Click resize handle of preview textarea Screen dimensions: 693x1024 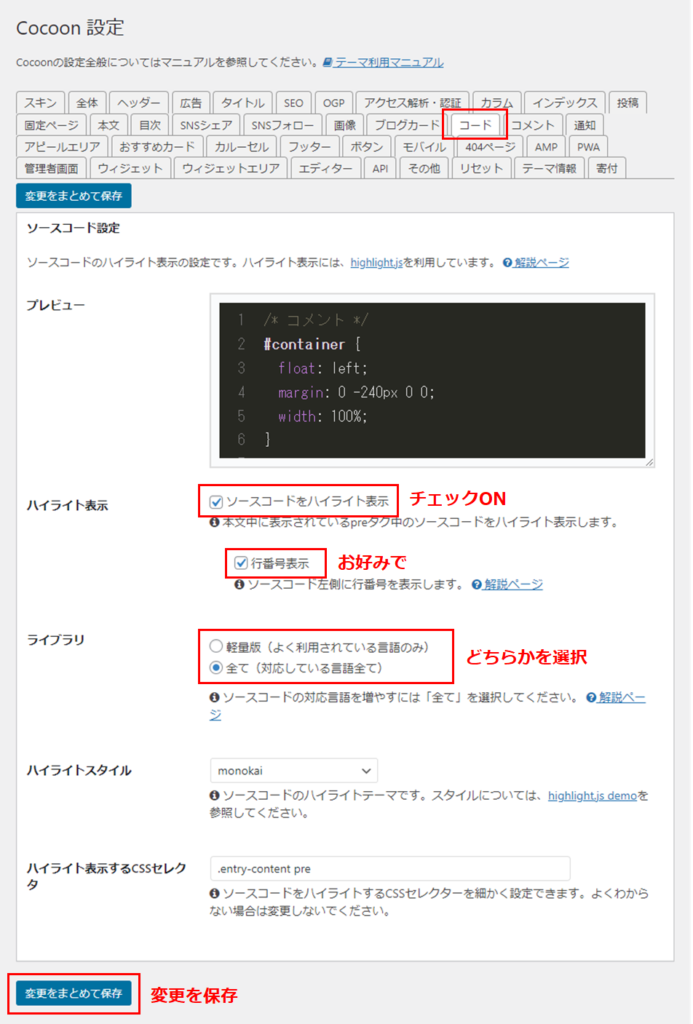(649, 462)
